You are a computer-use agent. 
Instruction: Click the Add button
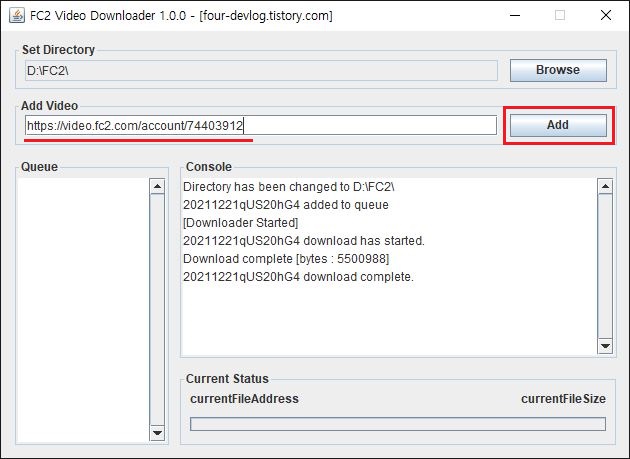[558, 125]
